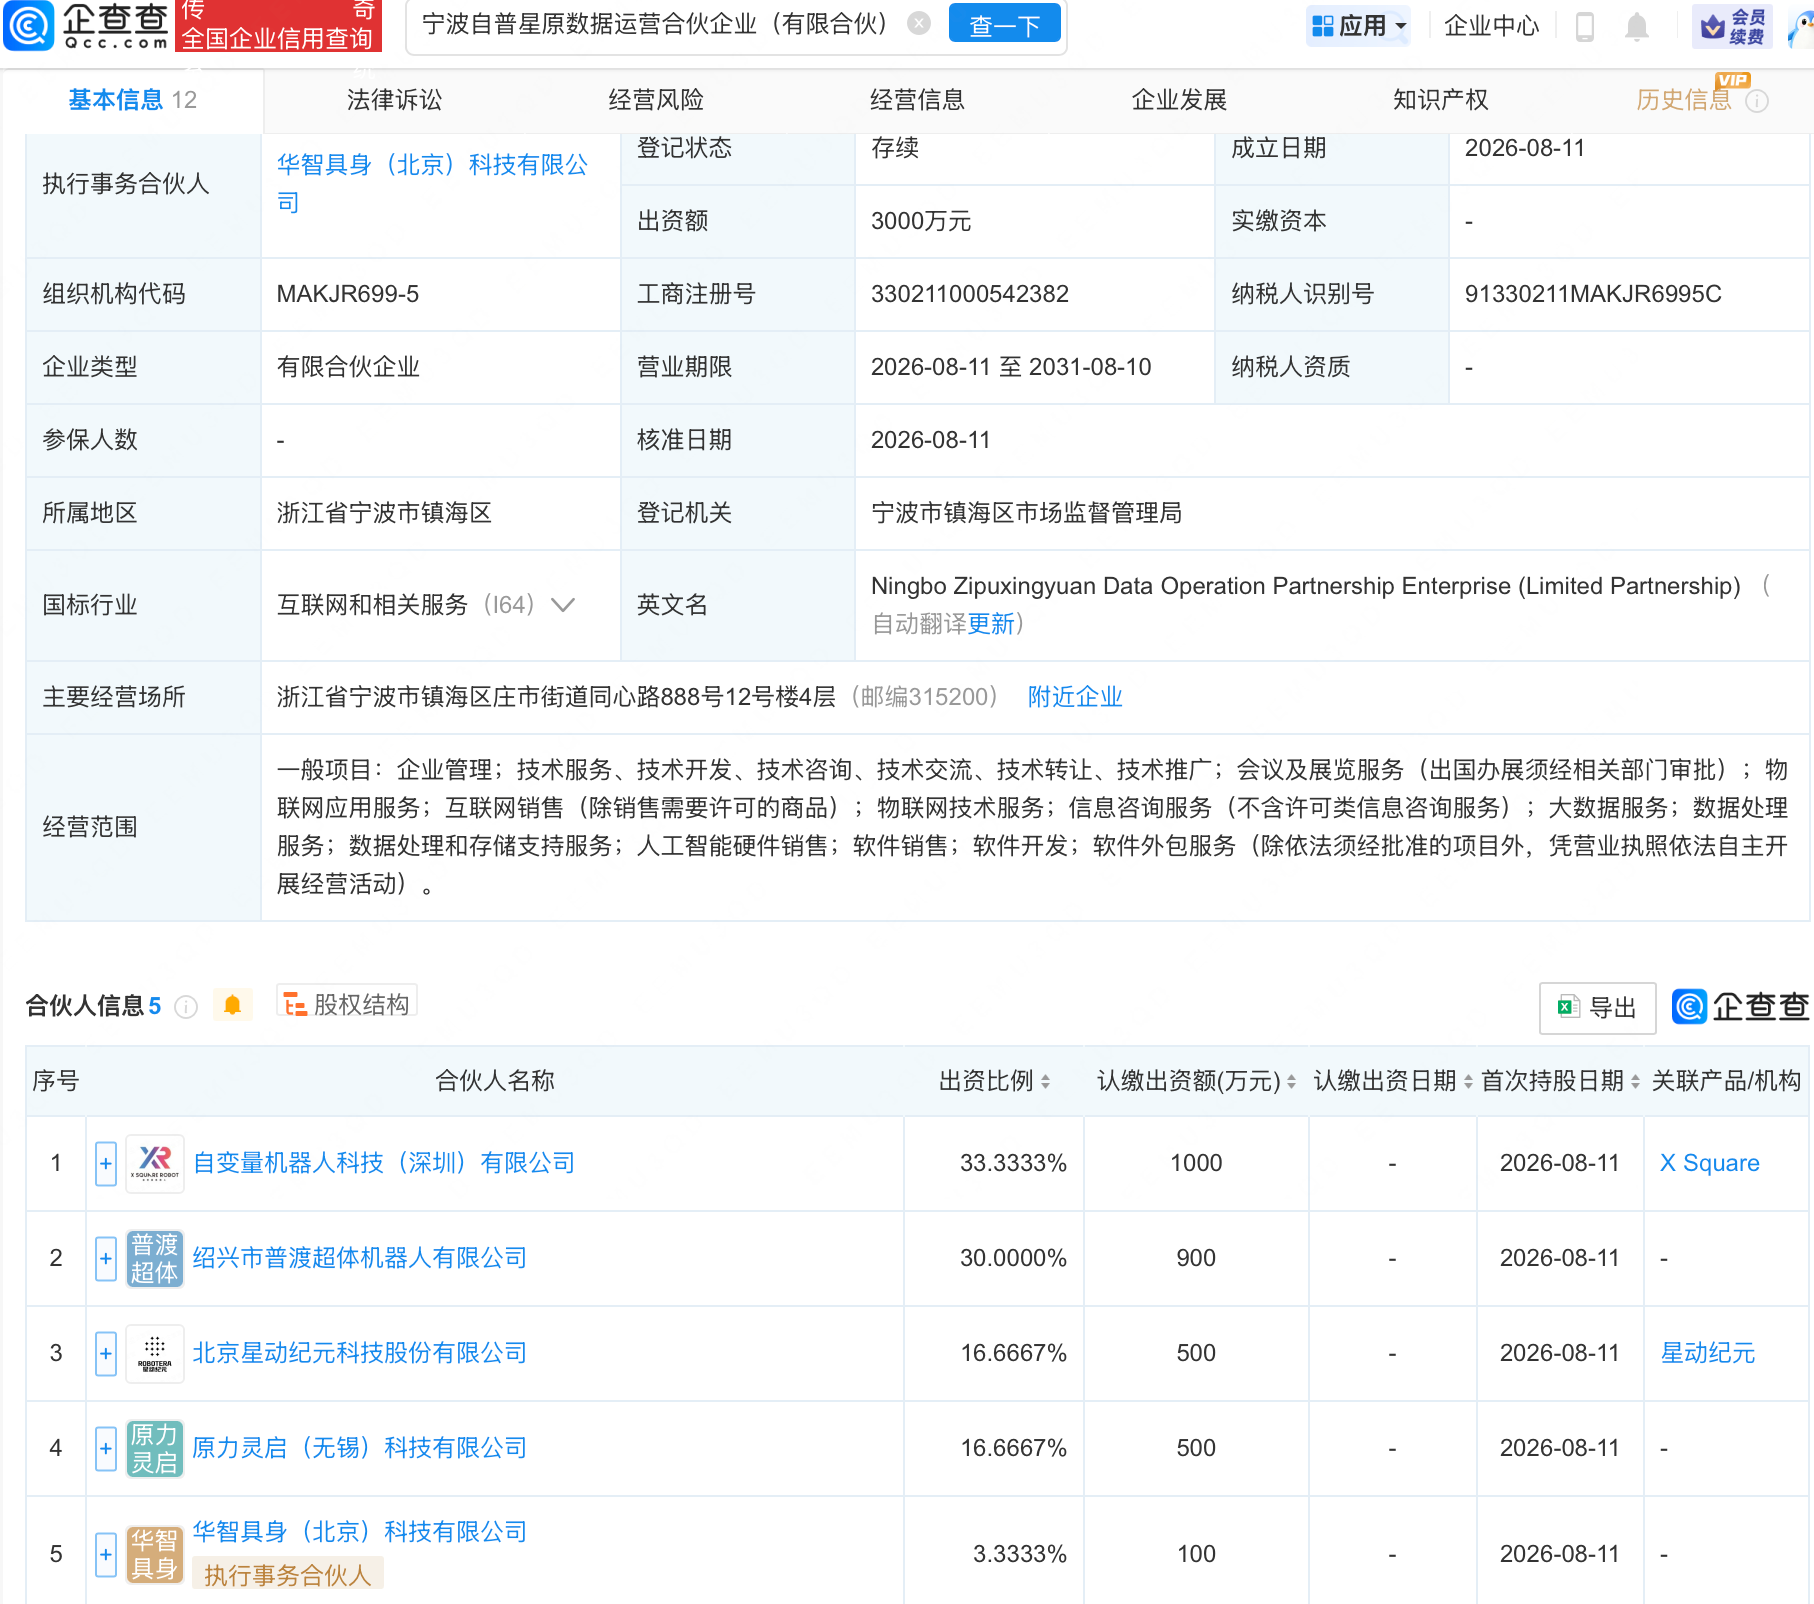Click the 宁波市镇海区市场监督管理局 registration authority
The image size is (1814, 1604).
1027,513
